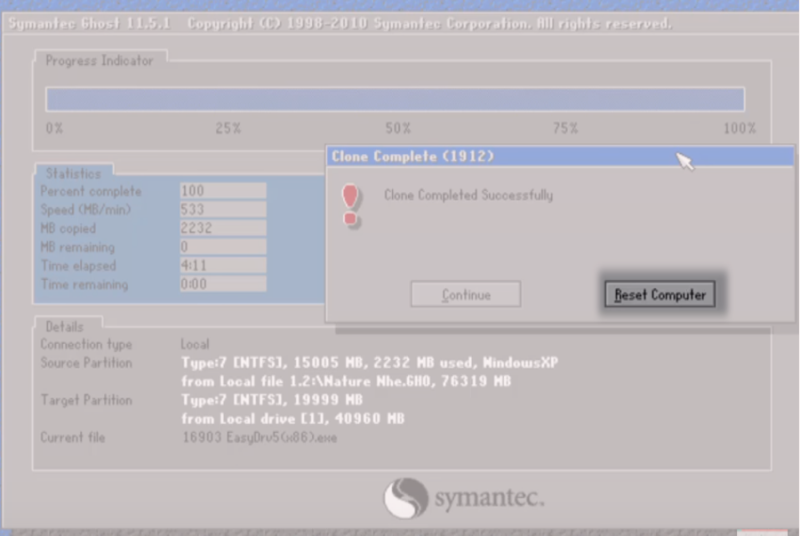This screenshot has width=800, height=536.
Task: Click the Clone Complete (1912) title bar
Action: [x=560, y=156]
